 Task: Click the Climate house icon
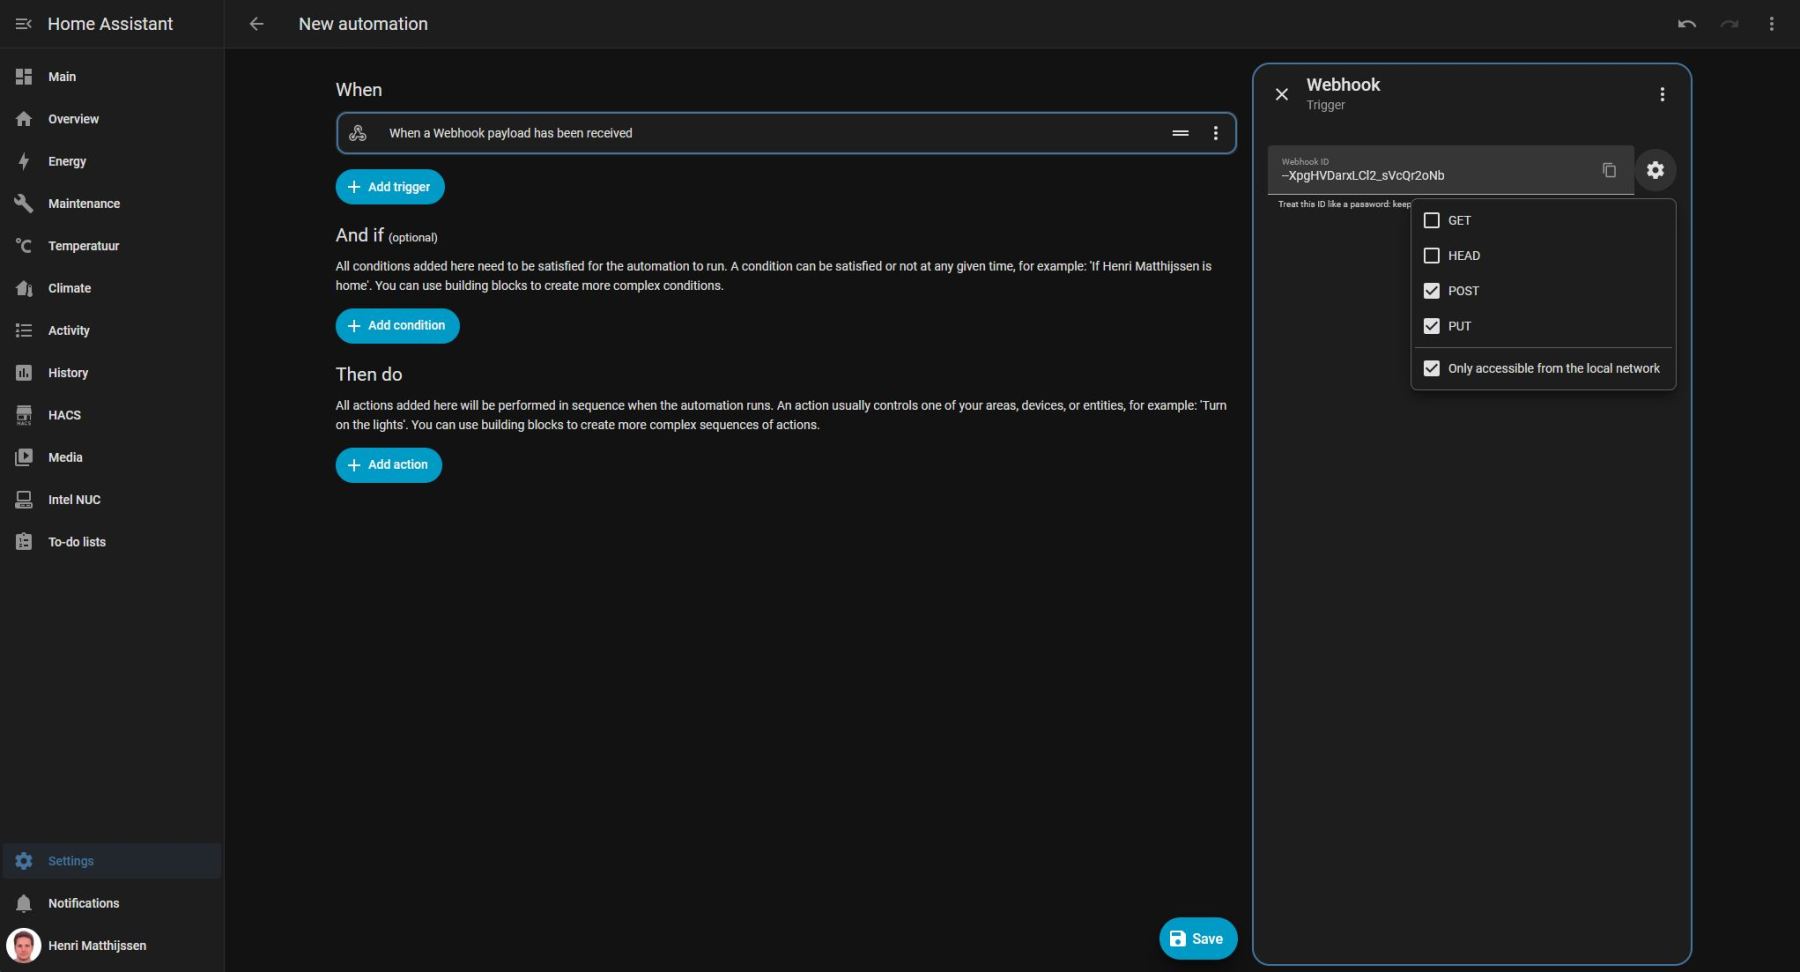[x=24, y=288]
